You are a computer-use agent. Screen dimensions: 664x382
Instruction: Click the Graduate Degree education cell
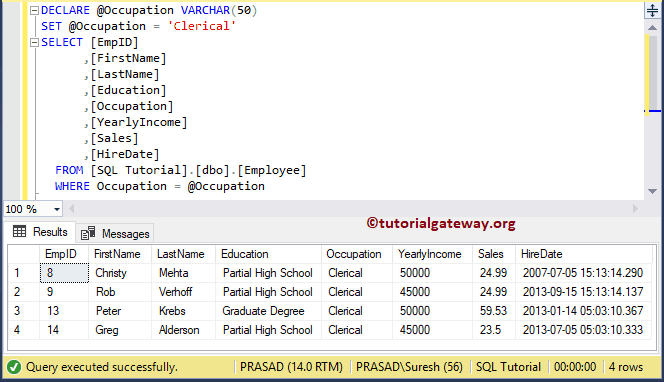(x=268, y=311)
